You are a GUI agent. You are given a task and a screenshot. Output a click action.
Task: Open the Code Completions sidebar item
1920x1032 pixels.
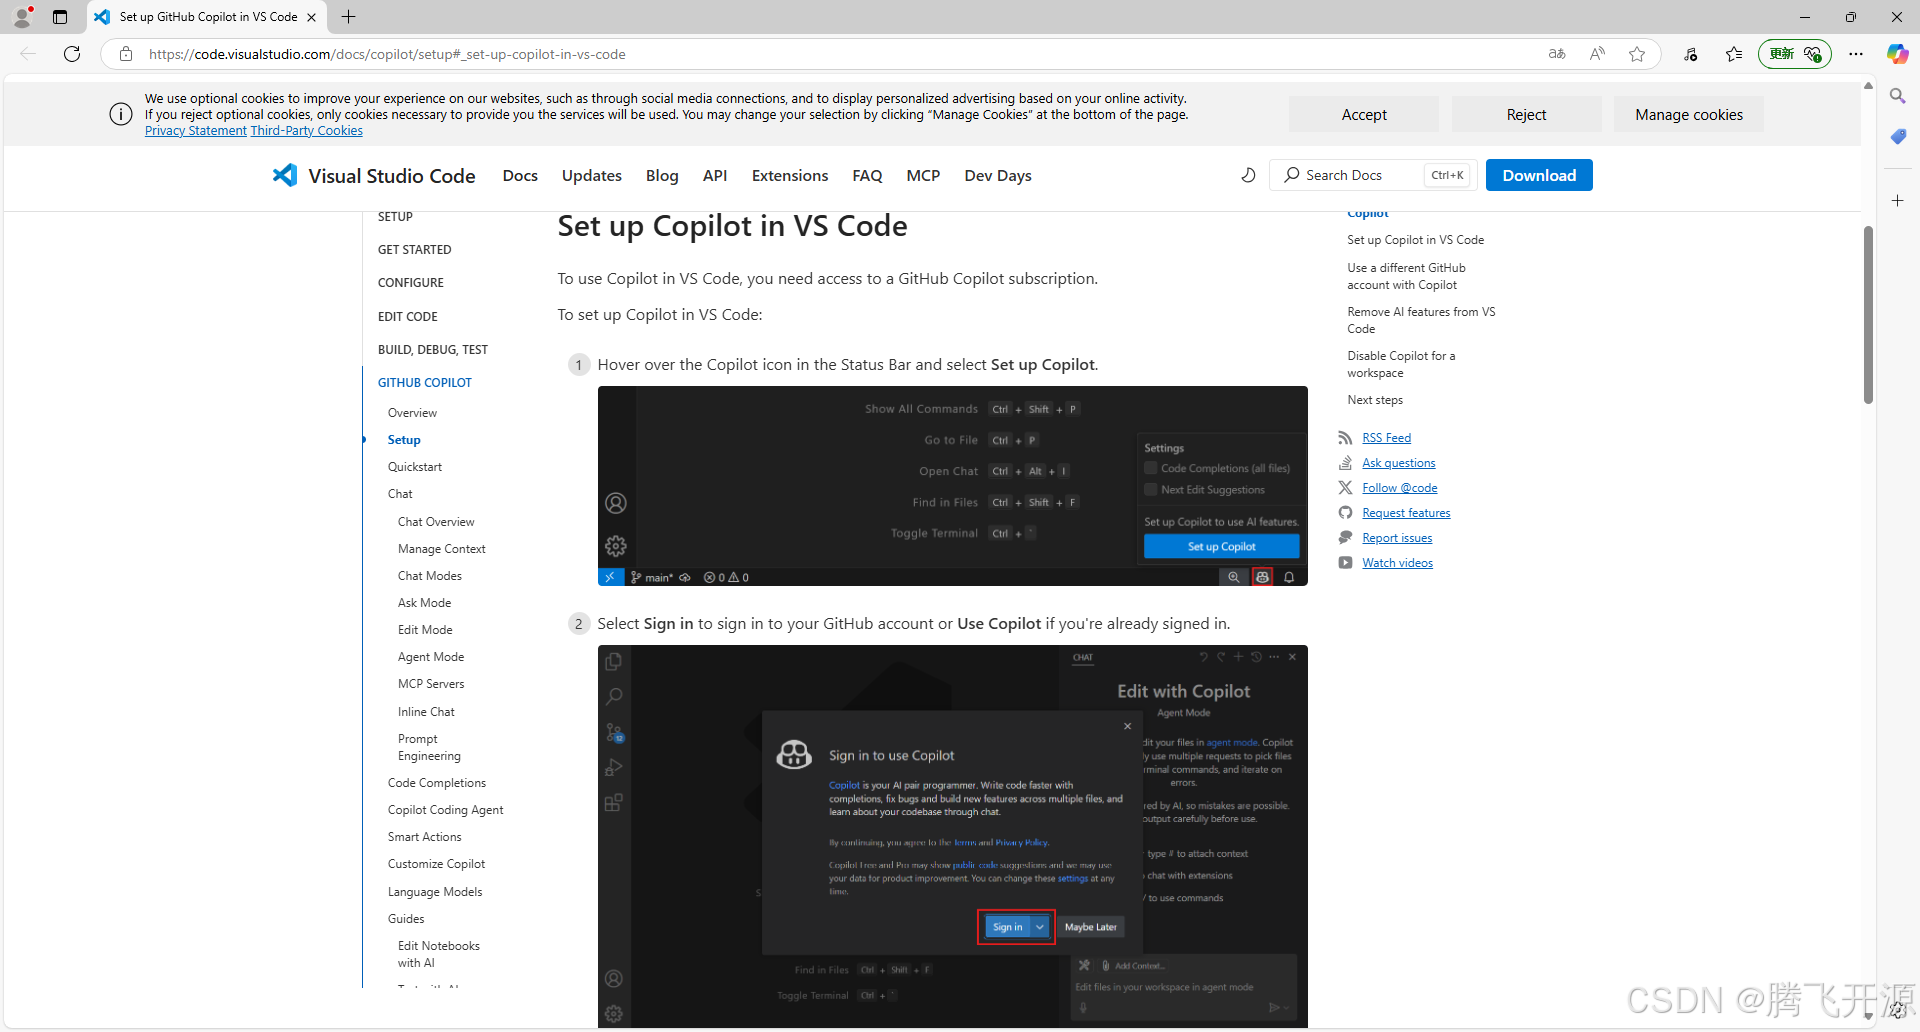click(x=437, y=783)
